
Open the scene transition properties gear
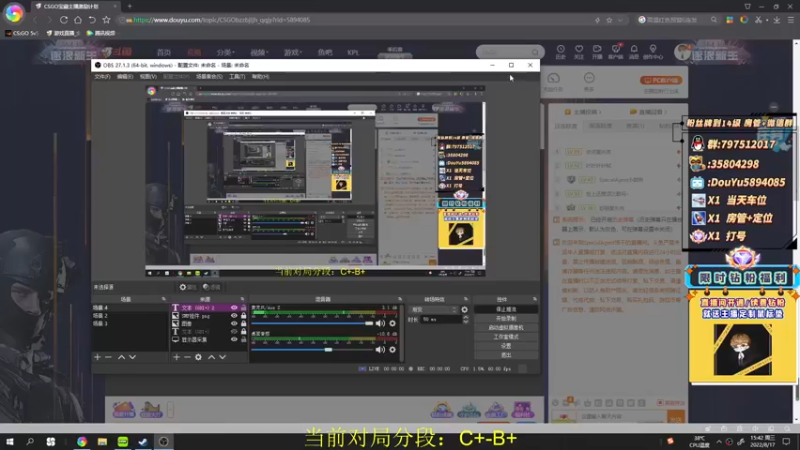[464, 310]
